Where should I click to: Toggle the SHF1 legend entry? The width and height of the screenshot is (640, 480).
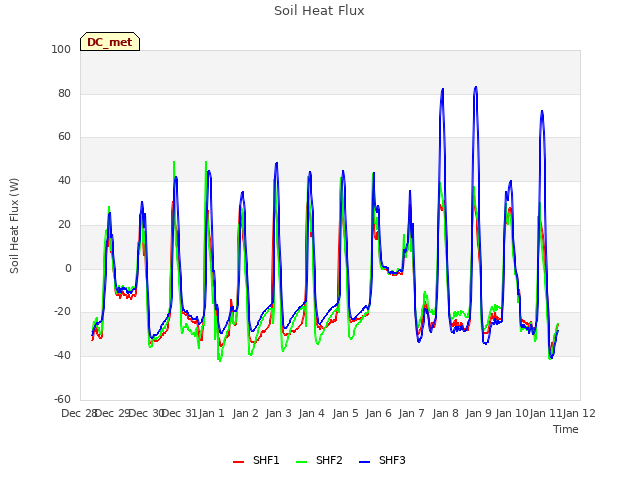click(x=256, y=460)
